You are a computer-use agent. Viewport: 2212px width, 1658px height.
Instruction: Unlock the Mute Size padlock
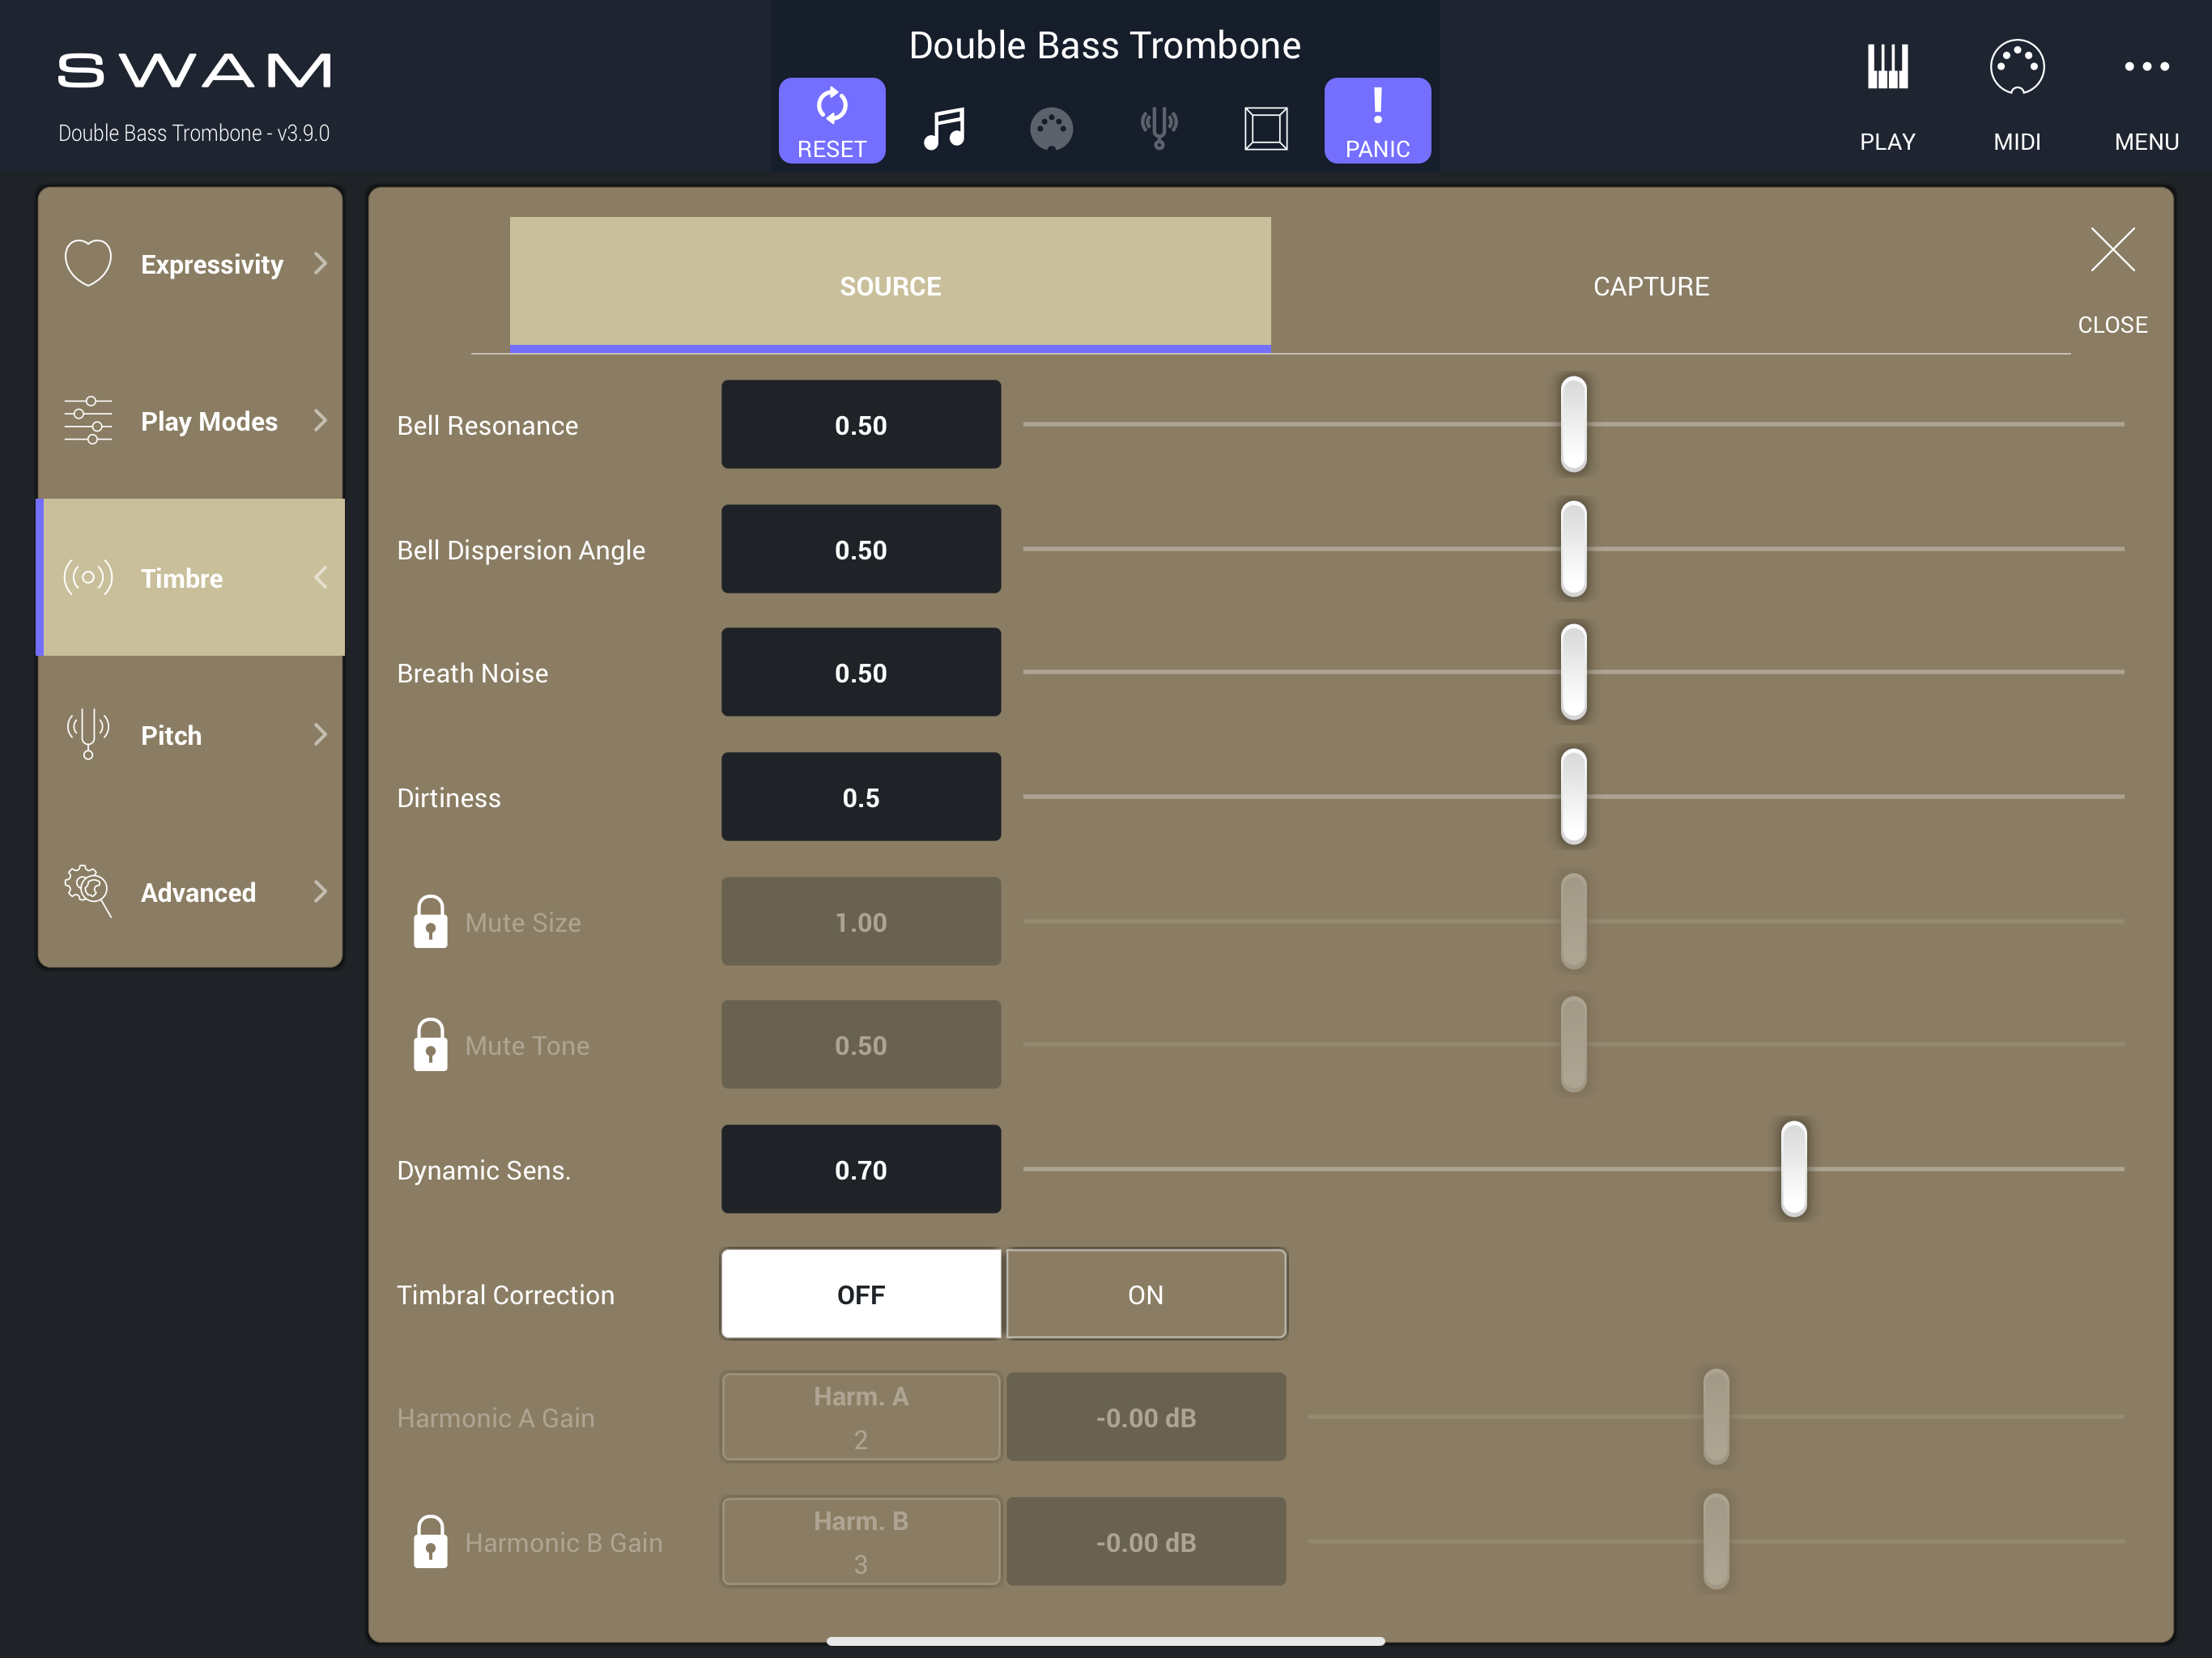coord(431,921)
